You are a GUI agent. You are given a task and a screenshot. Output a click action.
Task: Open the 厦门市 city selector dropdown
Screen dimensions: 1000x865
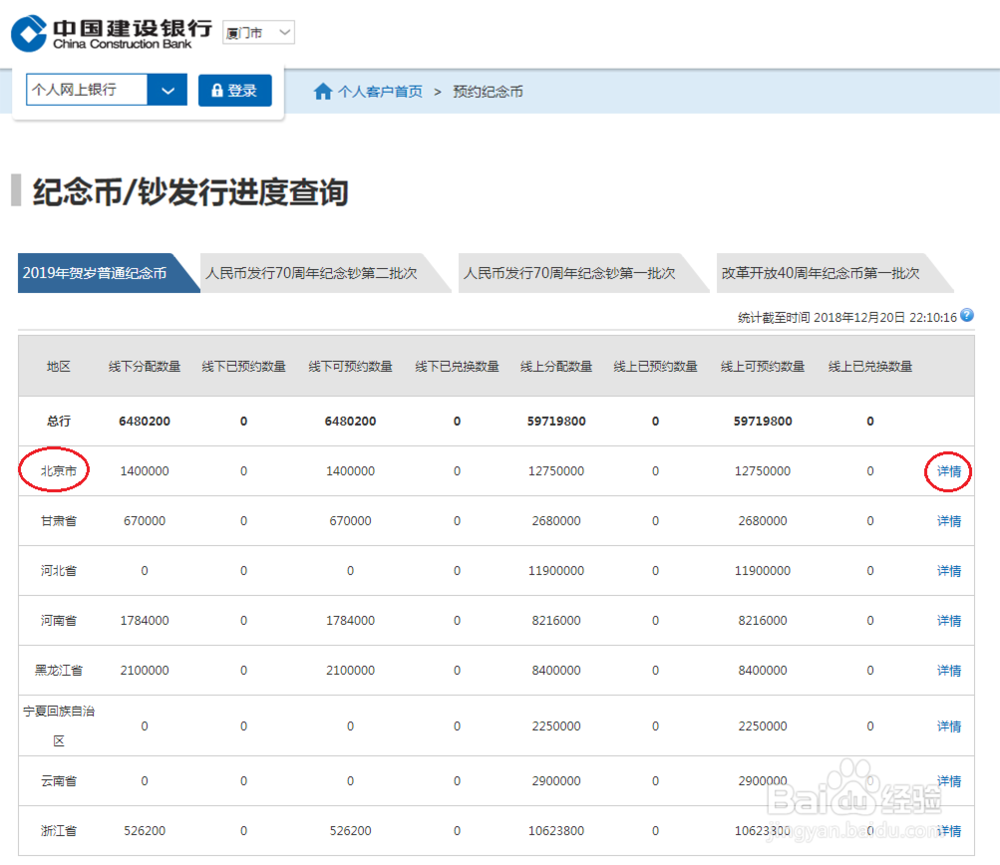258,32
